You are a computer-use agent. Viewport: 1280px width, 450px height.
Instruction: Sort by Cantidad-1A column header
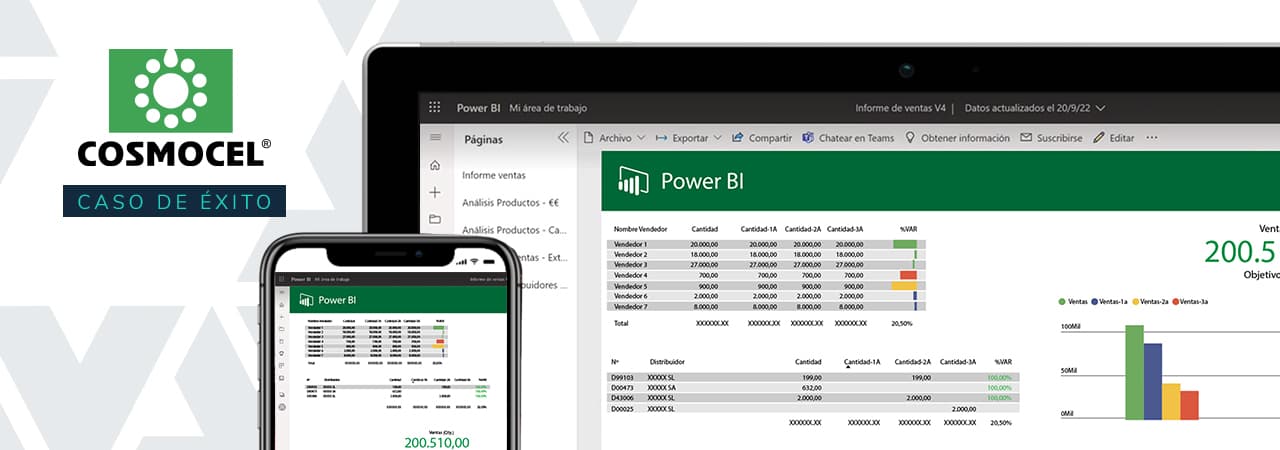tap(861, 362)
